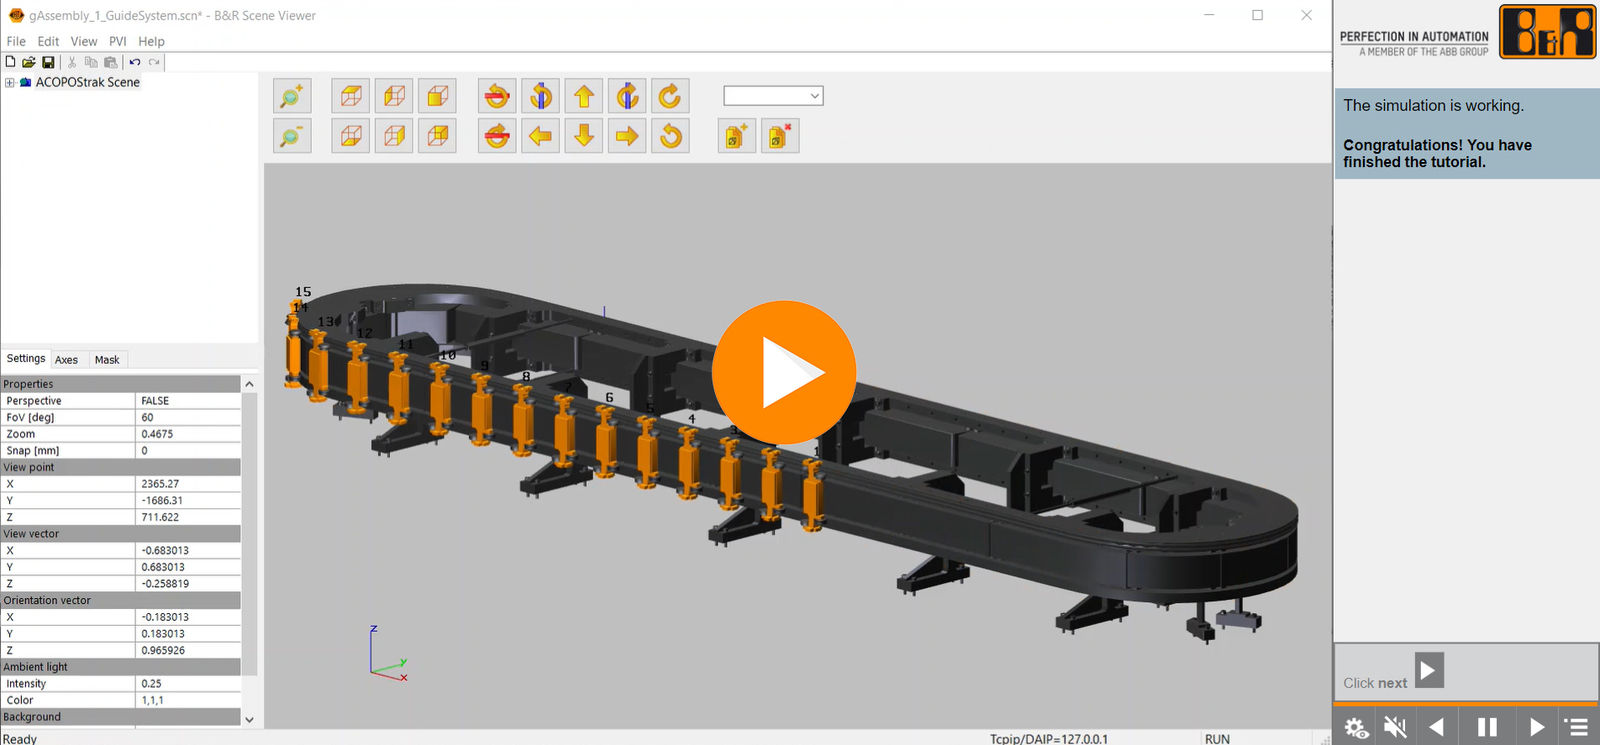This screenshot has width=1600, height=745.
Task: Open the tutorial player settings gear
Action: coord(1356,727)
